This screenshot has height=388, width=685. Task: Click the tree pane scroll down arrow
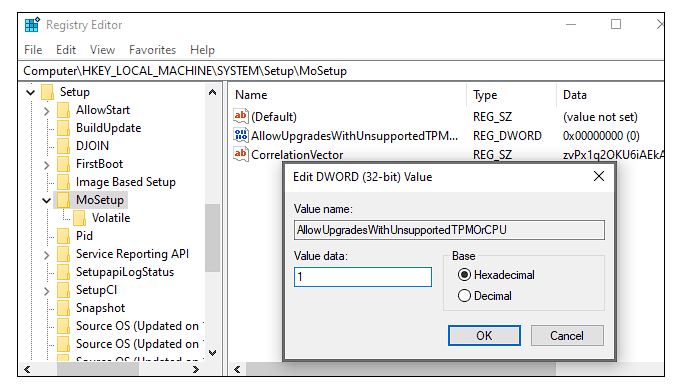tap(212, 353)
